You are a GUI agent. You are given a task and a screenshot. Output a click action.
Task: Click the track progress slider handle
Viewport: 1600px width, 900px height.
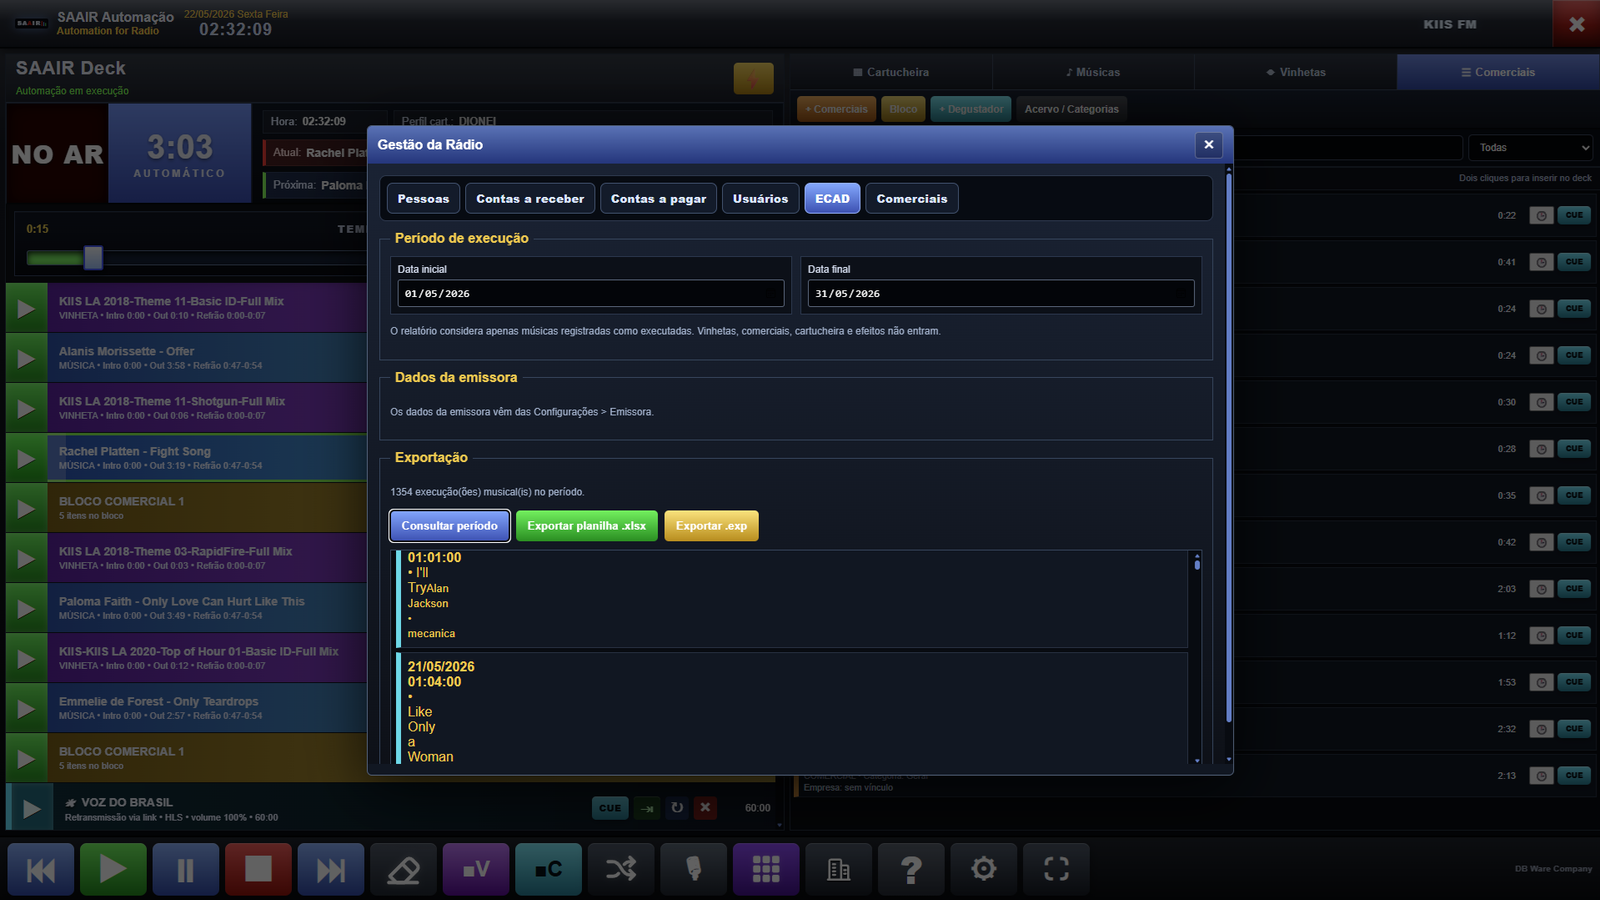point(93,258)
